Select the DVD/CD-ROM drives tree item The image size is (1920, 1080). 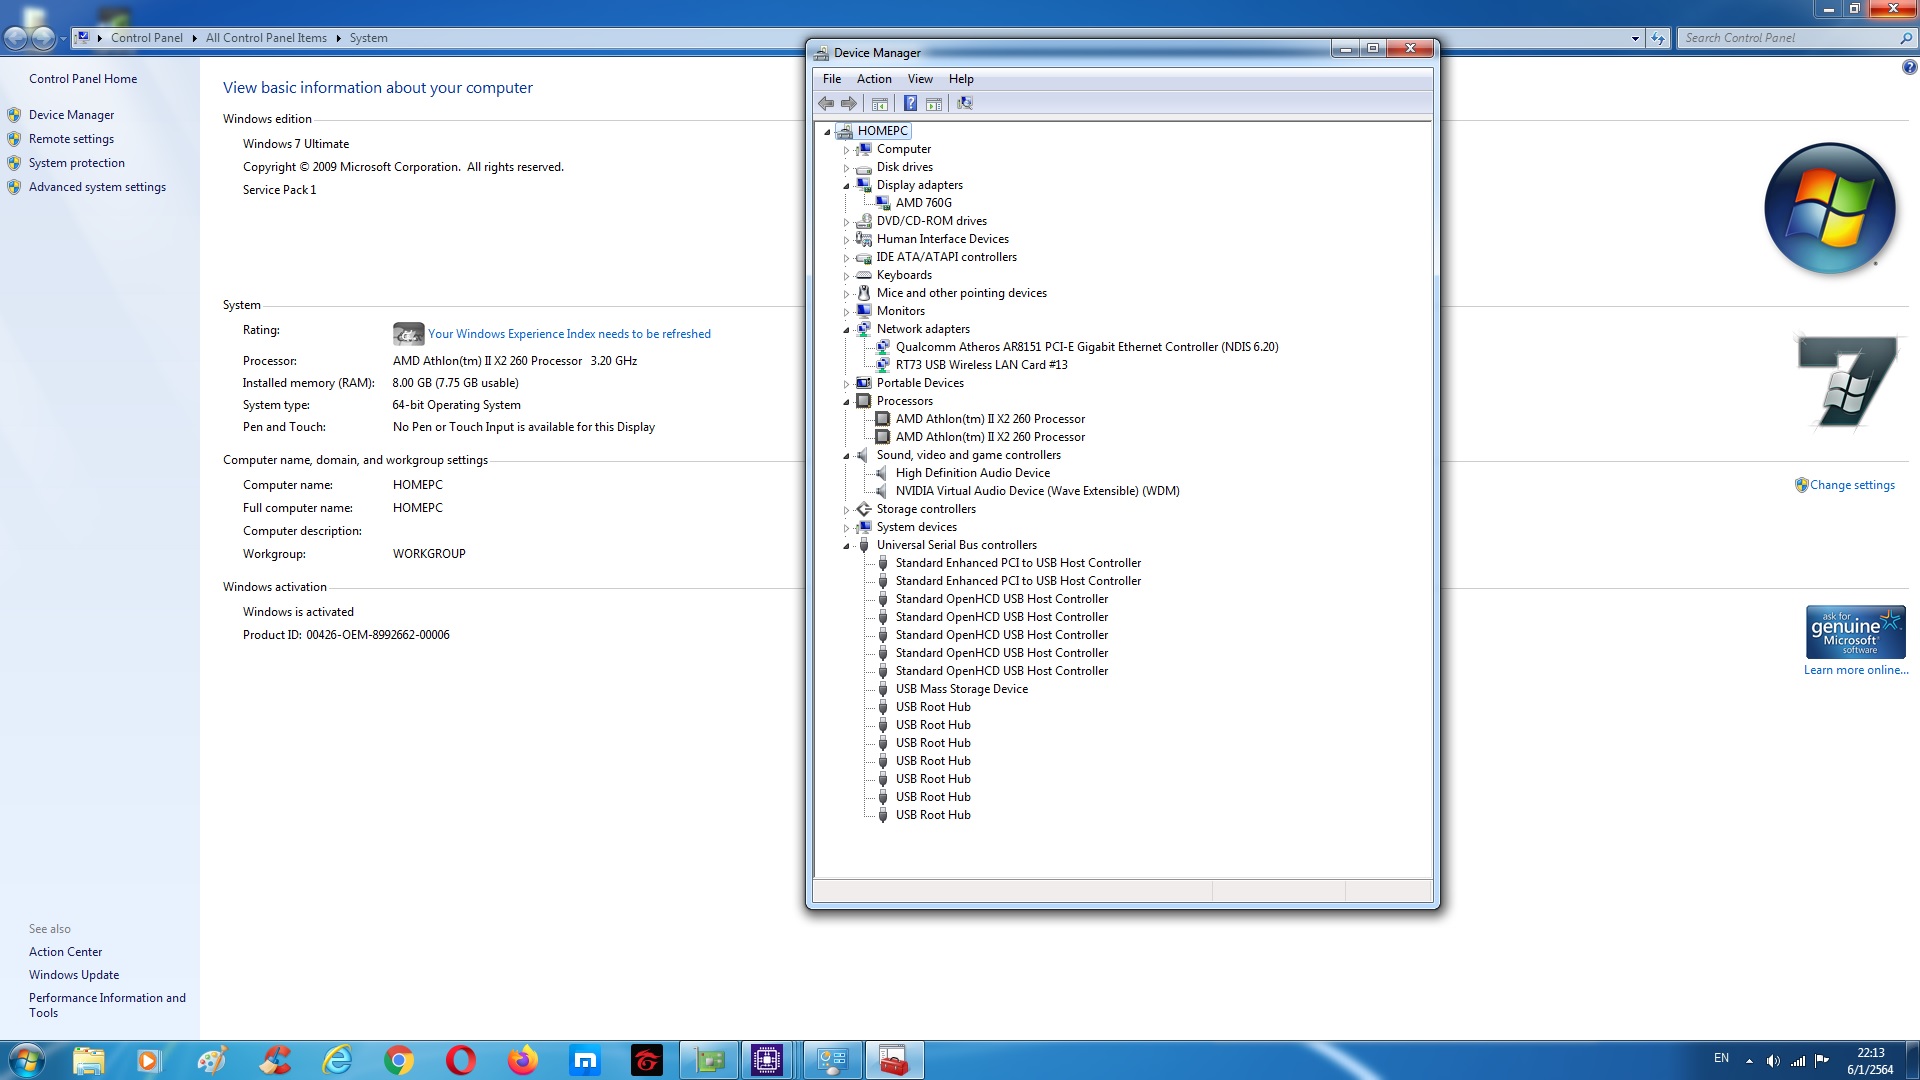(931, 221)
